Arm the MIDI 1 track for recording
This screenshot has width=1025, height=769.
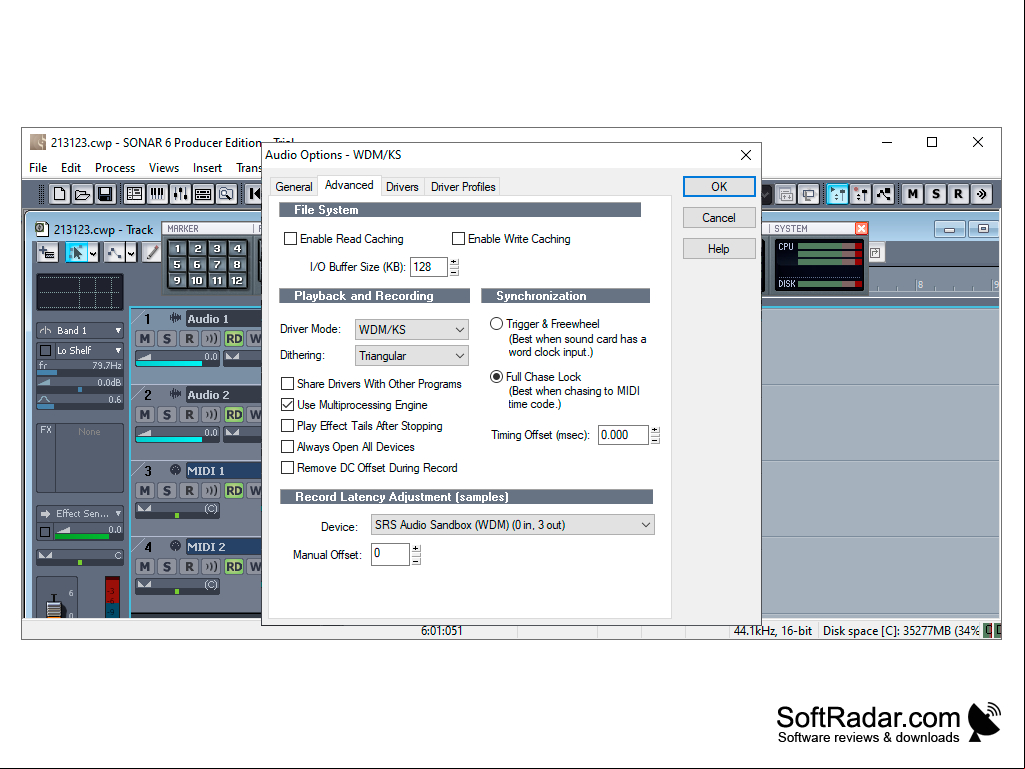click(189, 490)
